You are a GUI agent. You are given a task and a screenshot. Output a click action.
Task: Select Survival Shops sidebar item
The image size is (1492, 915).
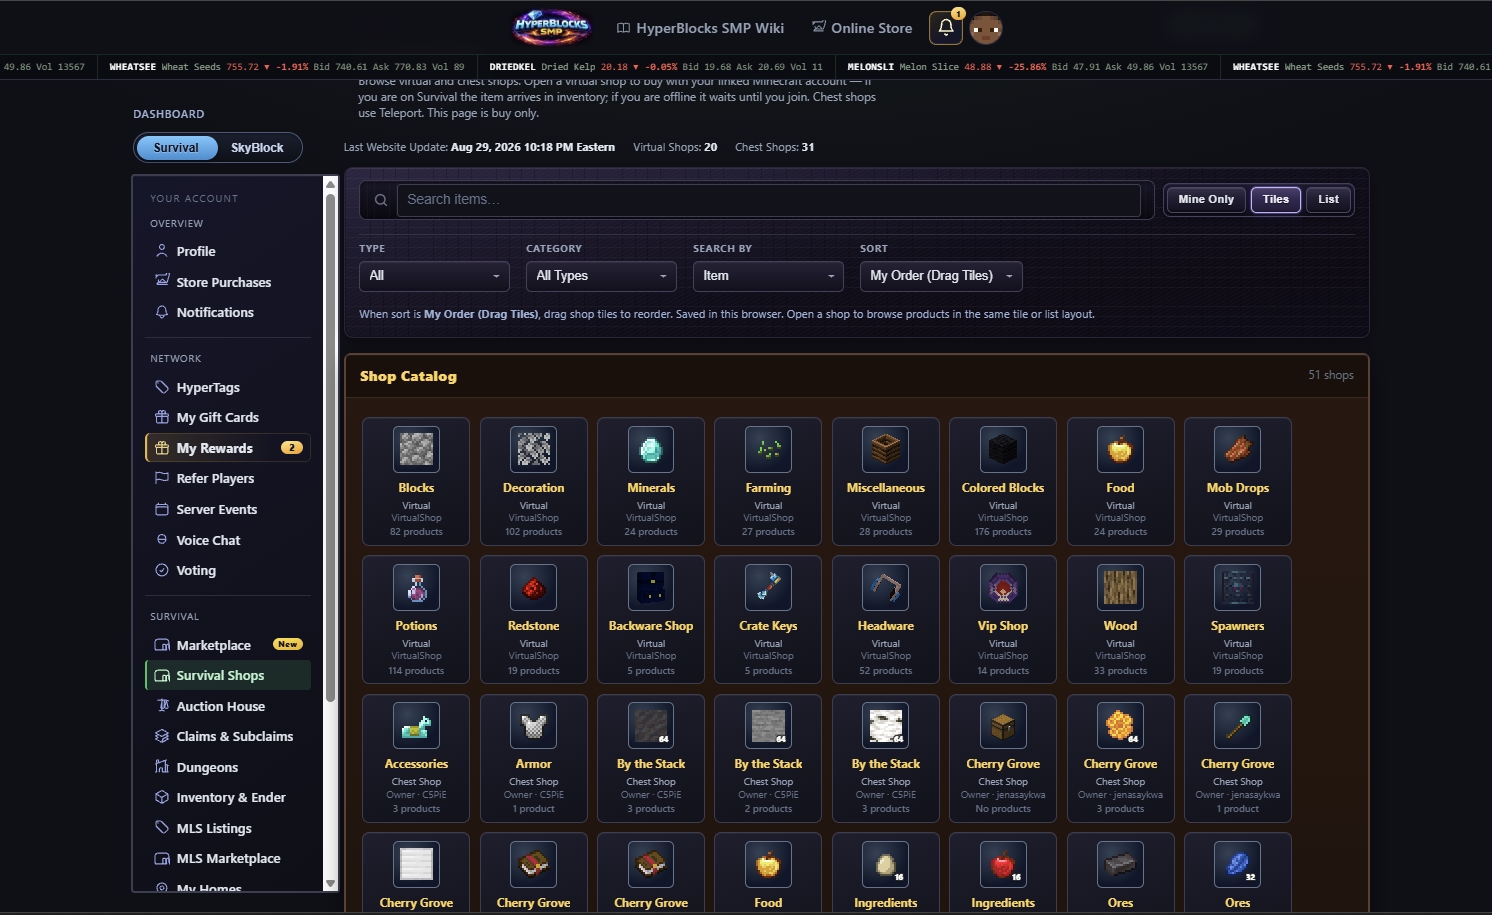pos(228,675)
